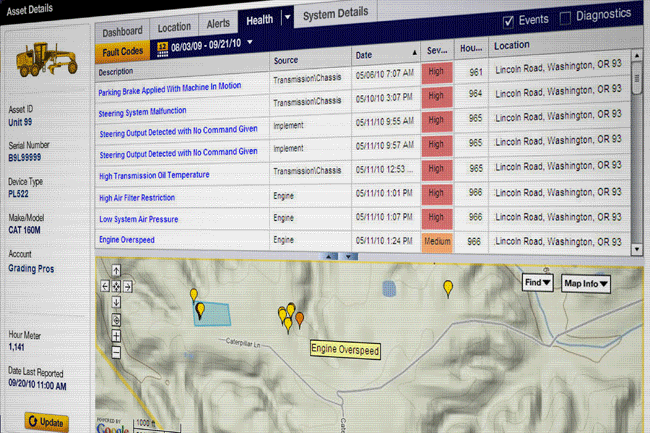
Task: Click the Fault Codes button
Action: [123, 50]
